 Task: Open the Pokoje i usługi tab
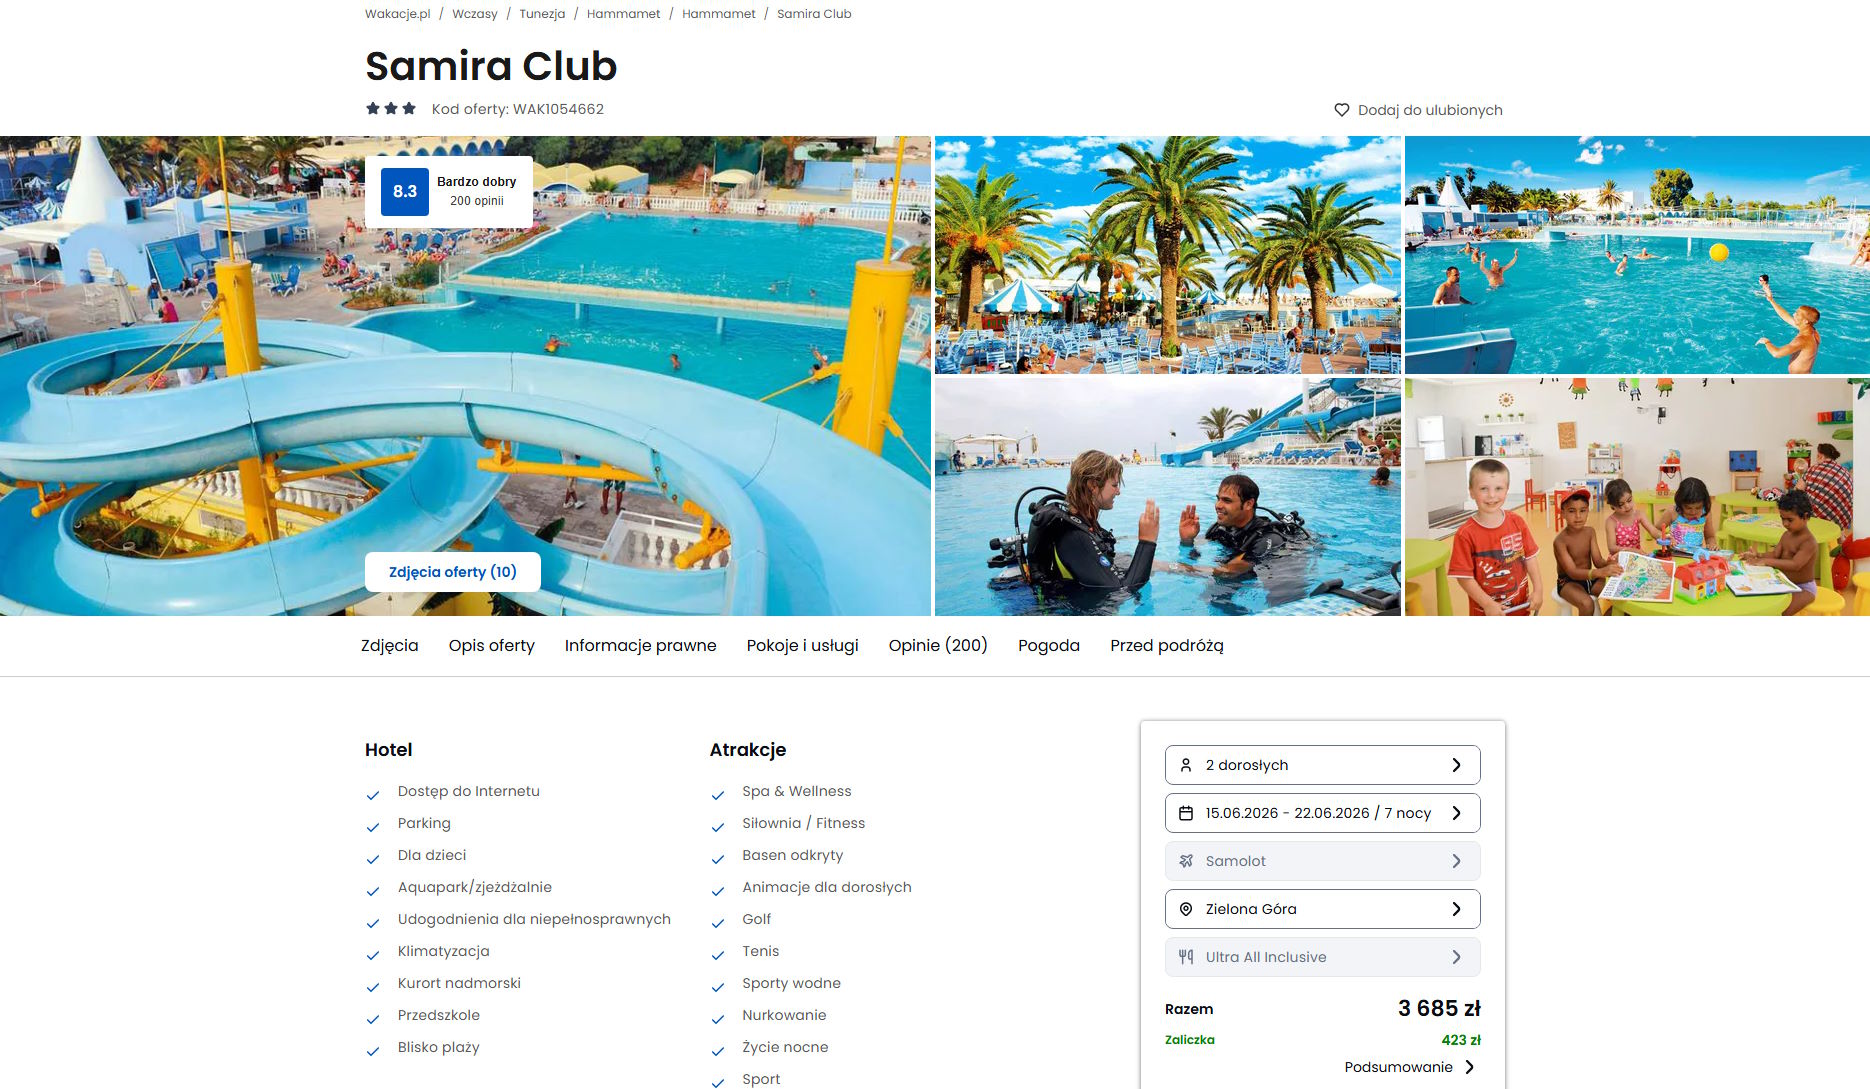click(x=803, y=646)
